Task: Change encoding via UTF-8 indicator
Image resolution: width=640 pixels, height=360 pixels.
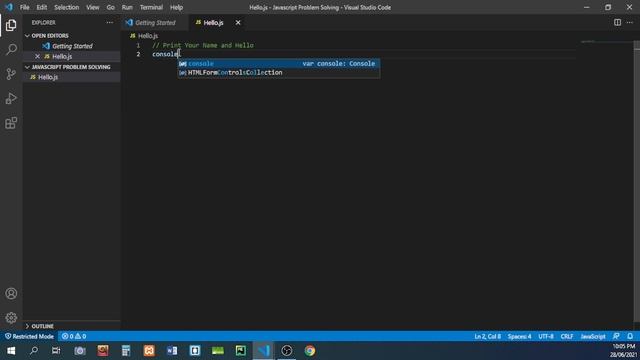Action: pos(546,336)
